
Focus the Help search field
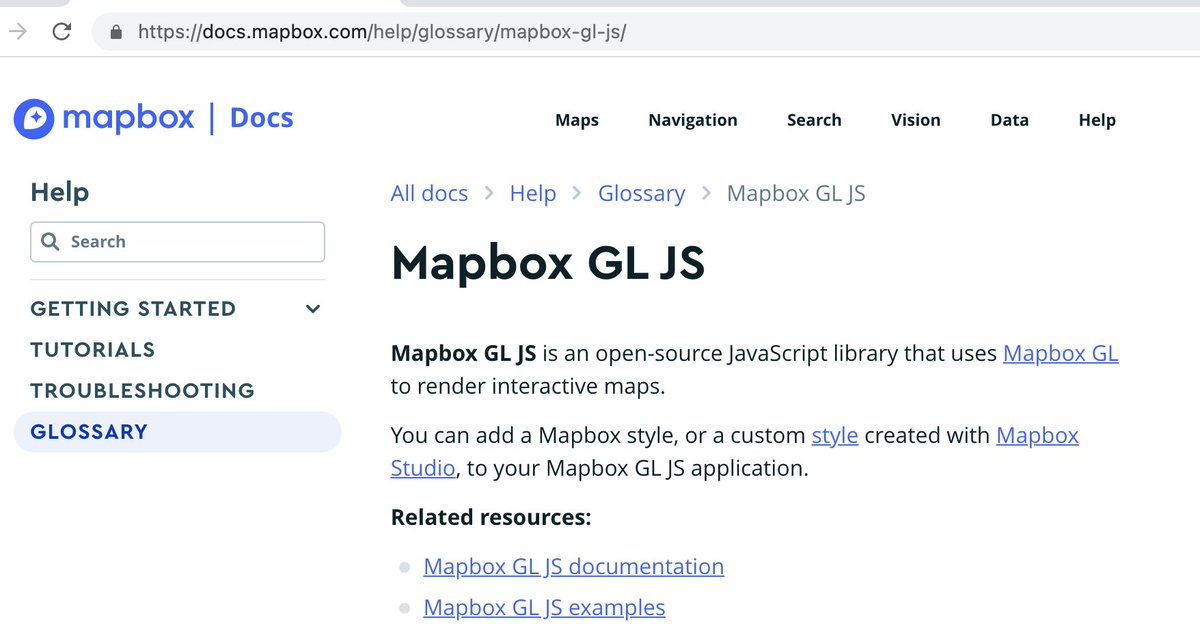pyautogui.click(x=178, y=242)
